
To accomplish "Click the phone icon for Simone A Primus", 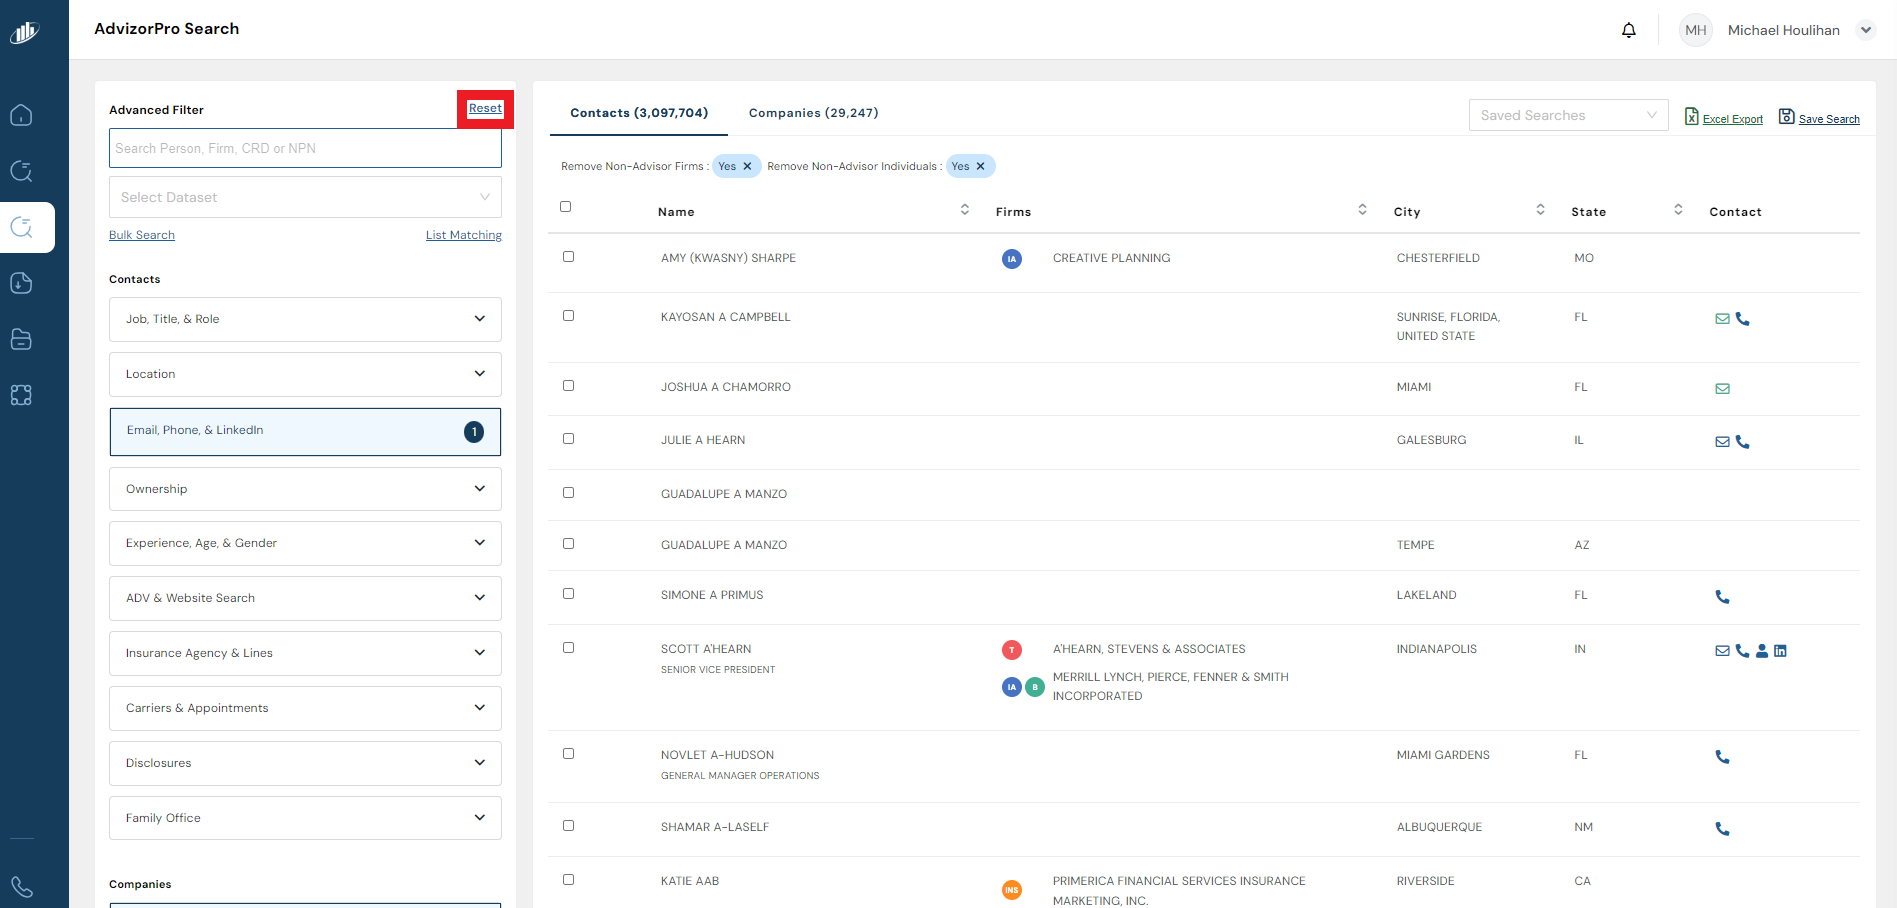I will (1722, 597).
